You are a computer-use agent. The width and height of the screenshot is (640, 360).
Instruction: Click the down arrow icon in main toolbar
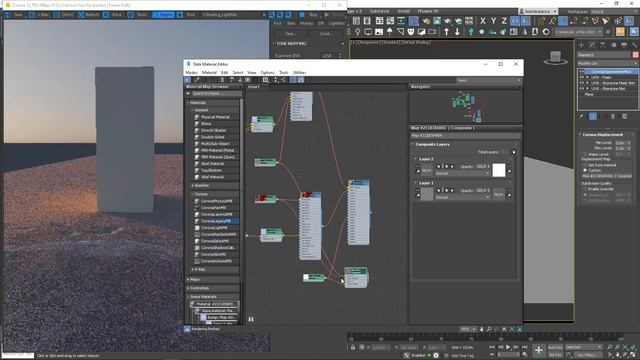(x=457, y=32)
